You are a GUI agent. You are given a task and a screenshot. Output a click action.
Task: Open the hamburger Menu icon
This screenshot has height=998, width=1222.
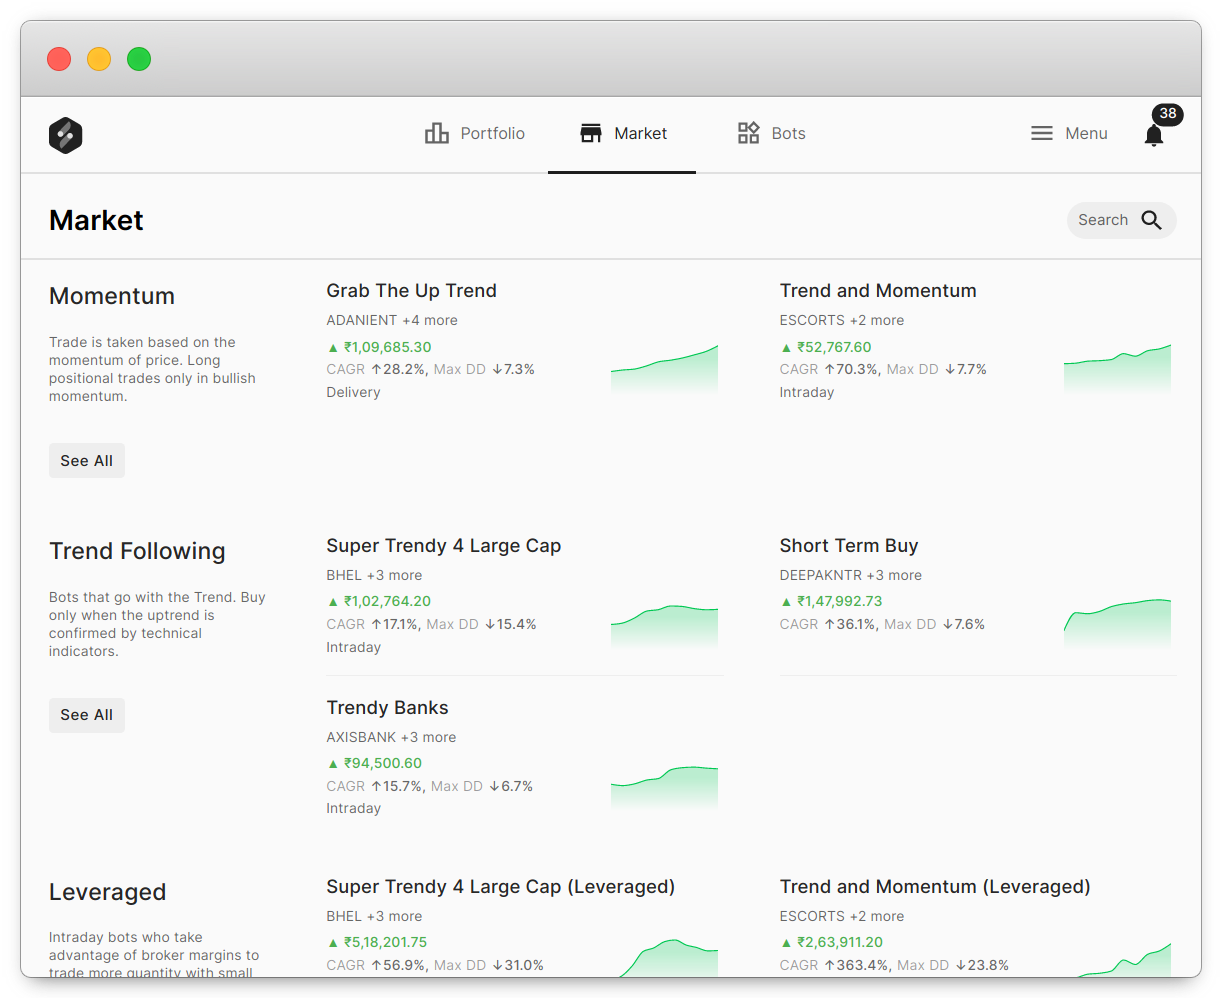1042,133
